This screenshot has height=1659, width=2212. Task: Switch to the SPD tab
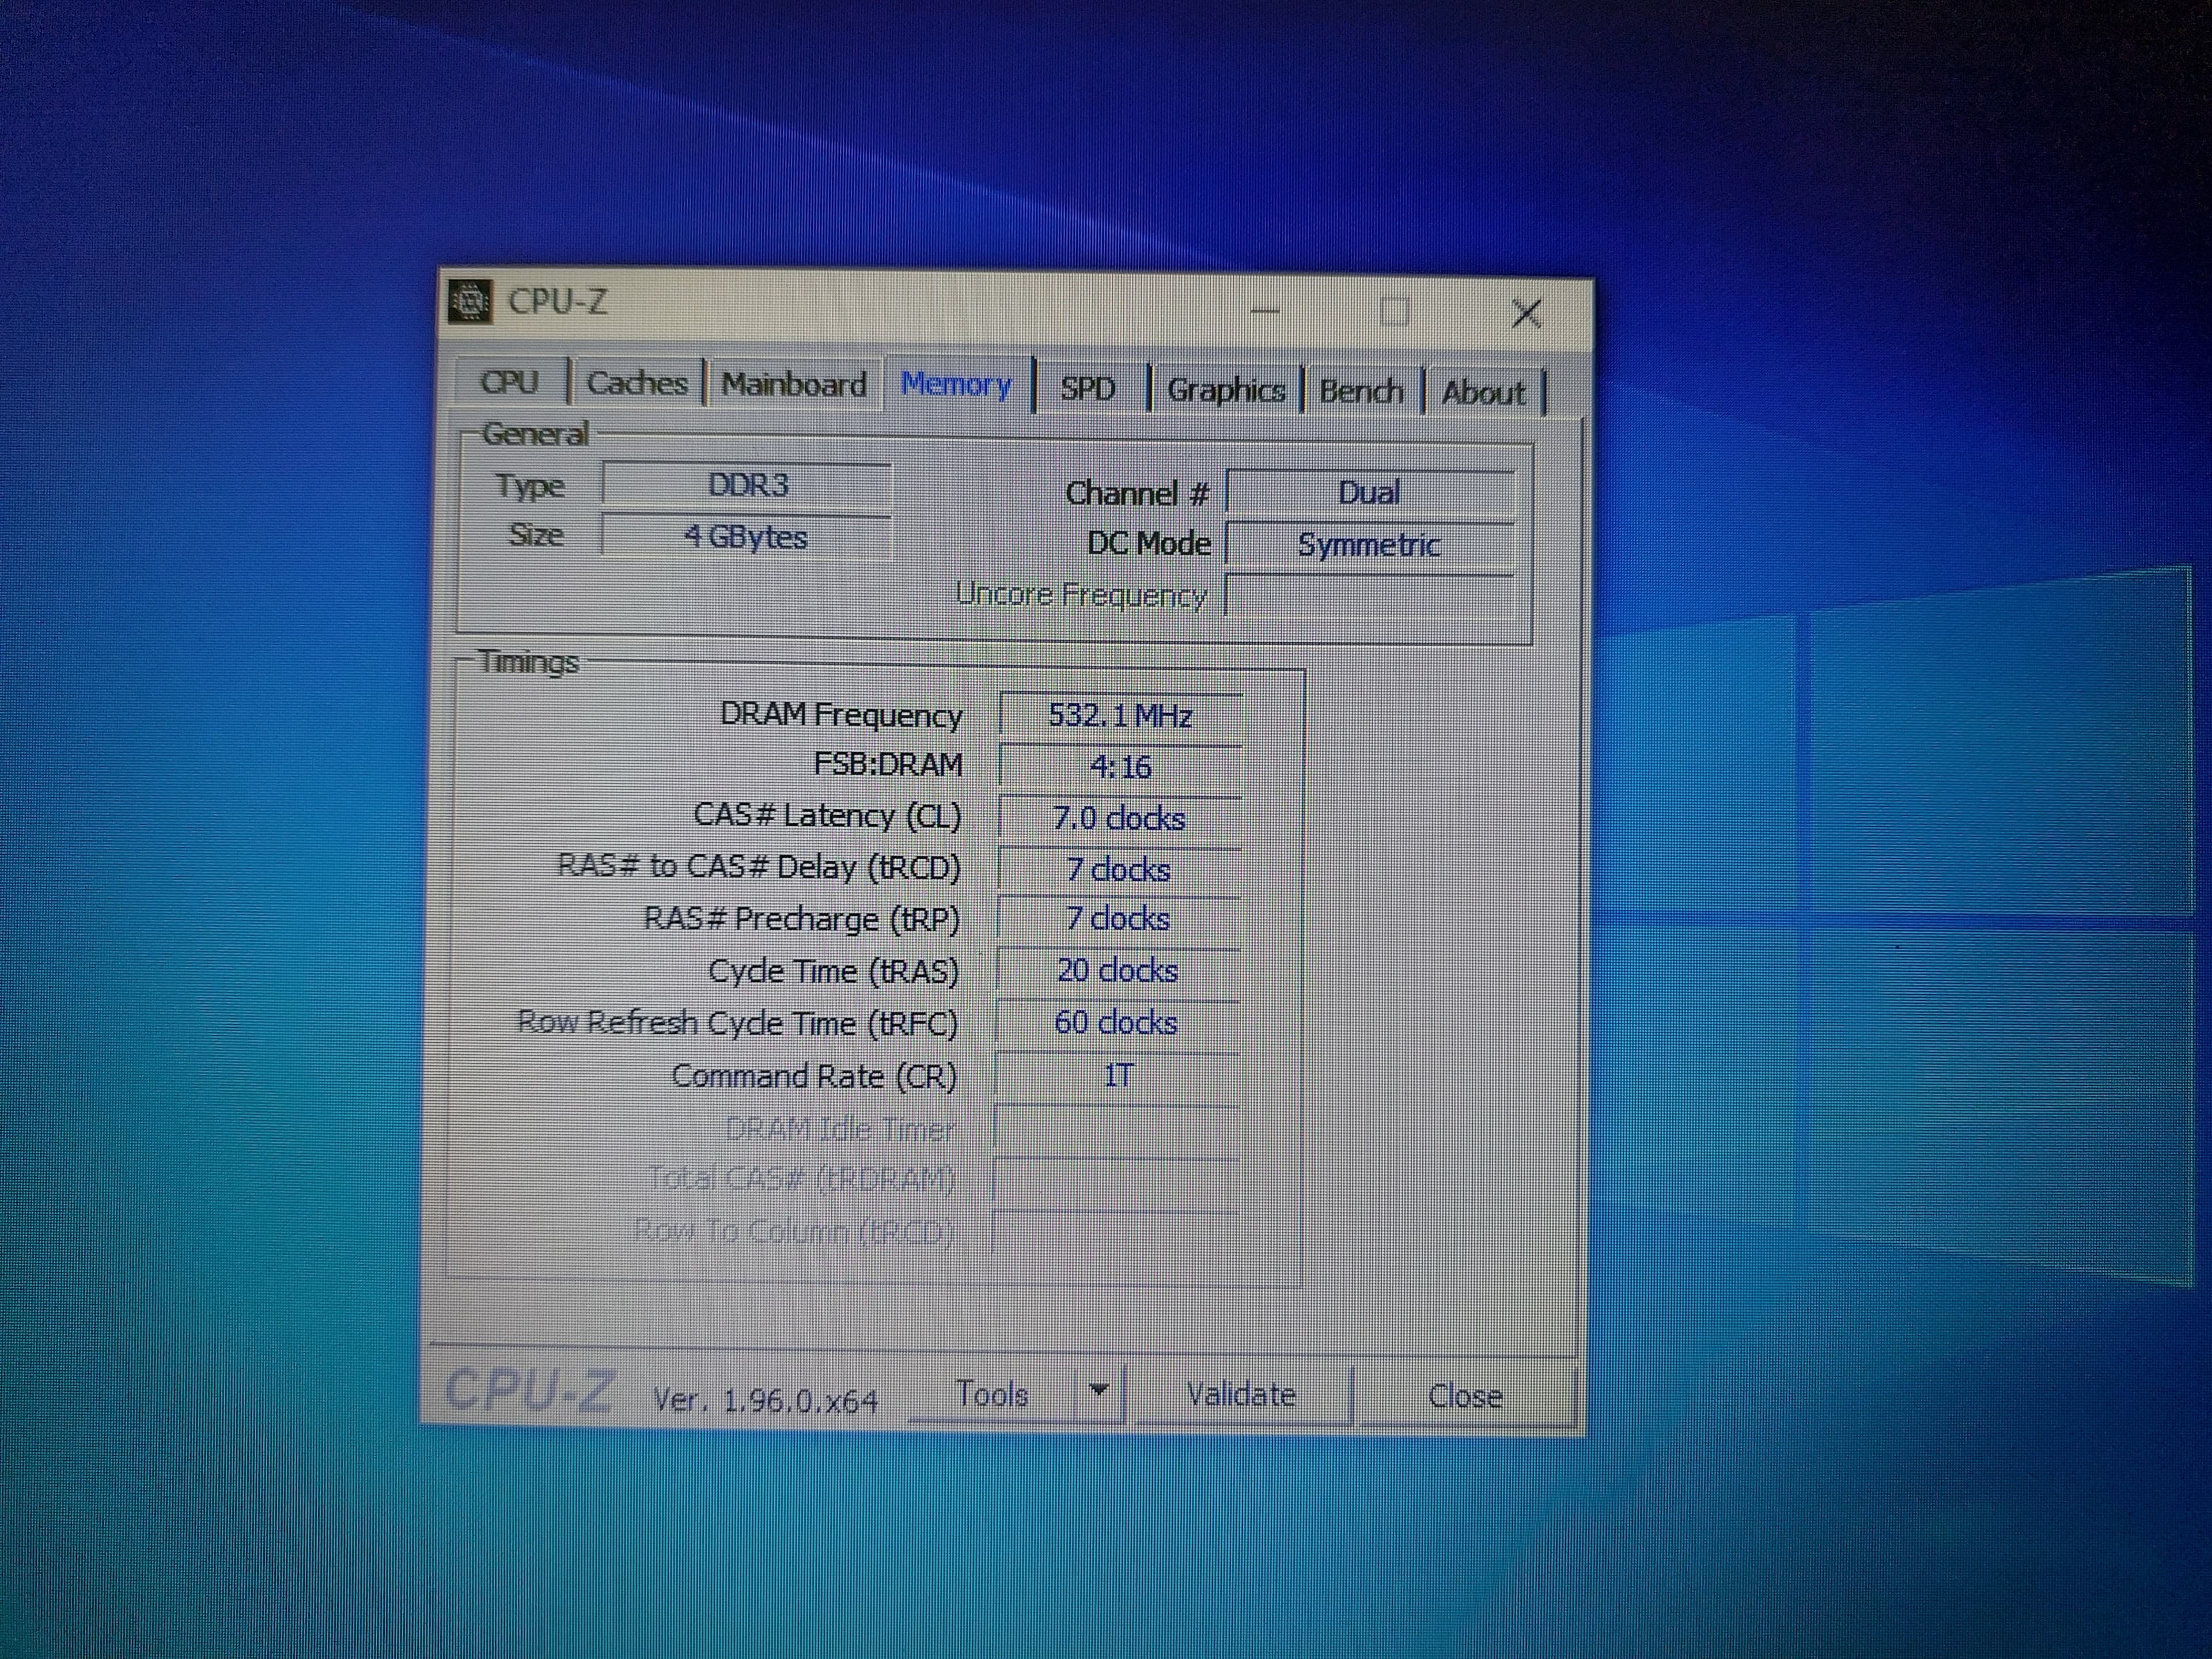click(1088, 388)
